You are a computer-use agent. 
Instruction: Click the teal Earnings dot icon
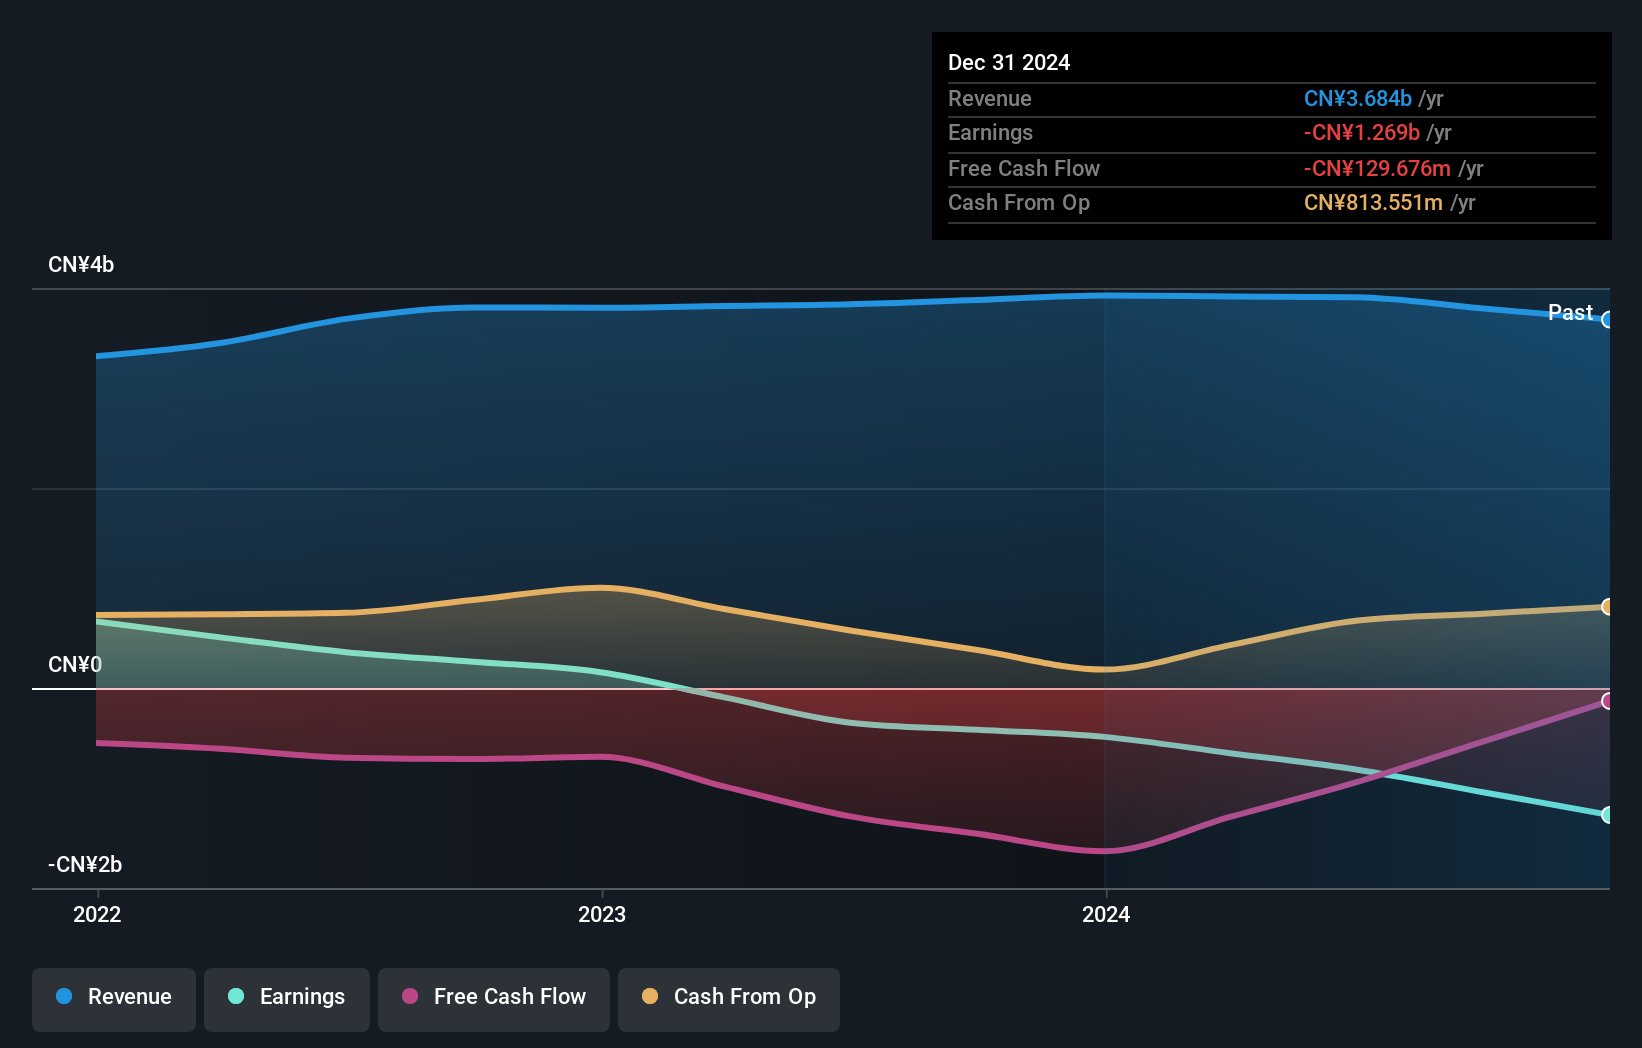click(x=234, y=997)
